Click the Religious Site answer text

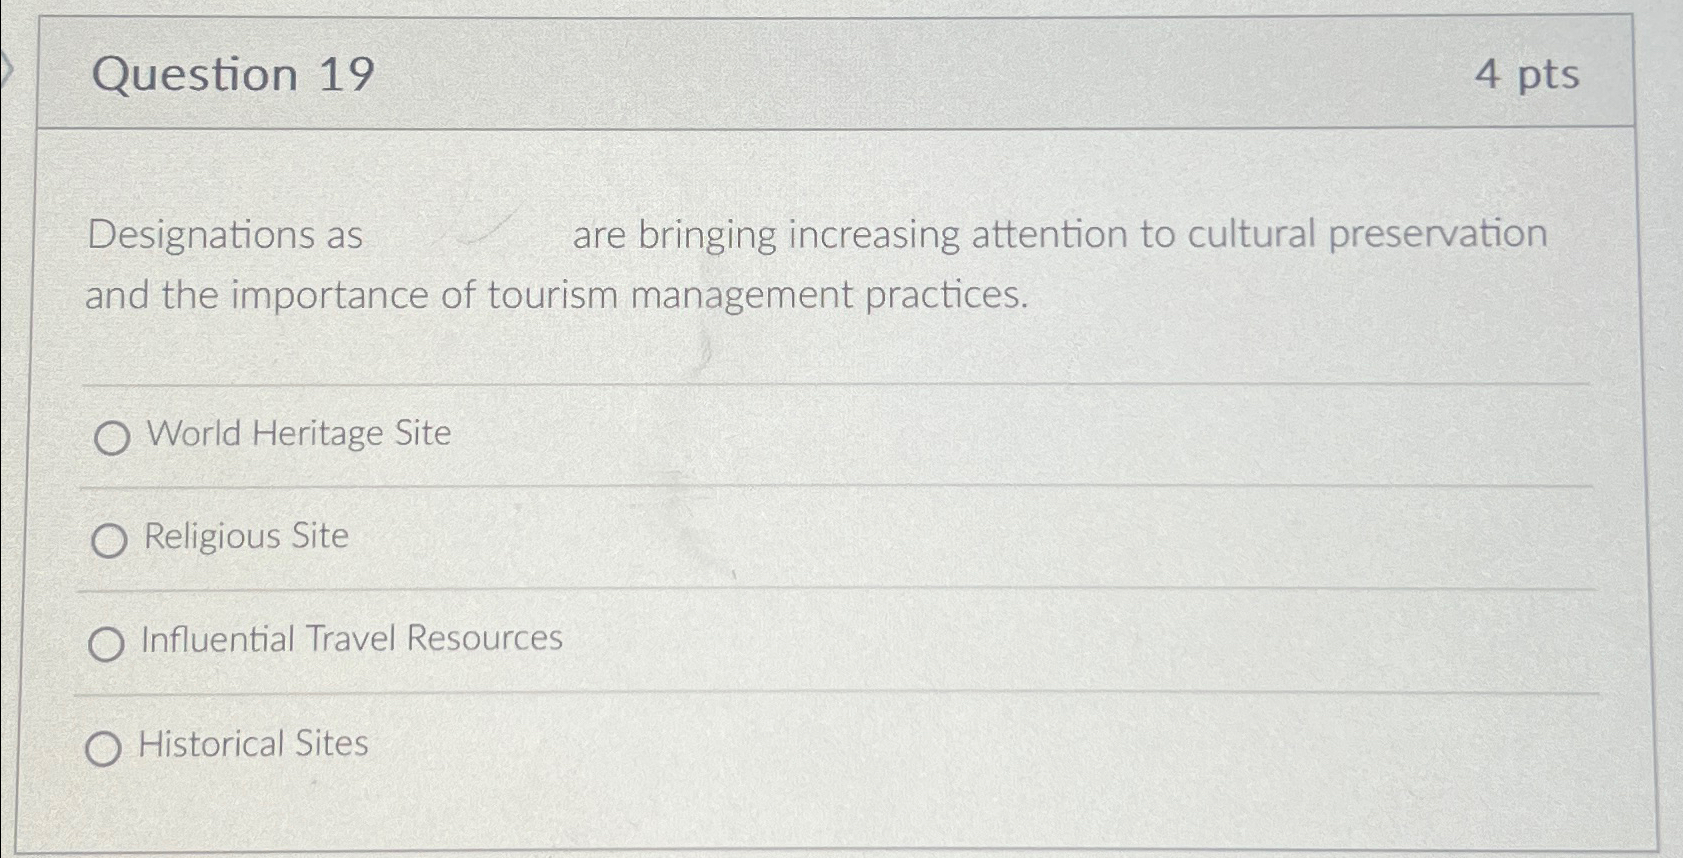tap(244, 537)
